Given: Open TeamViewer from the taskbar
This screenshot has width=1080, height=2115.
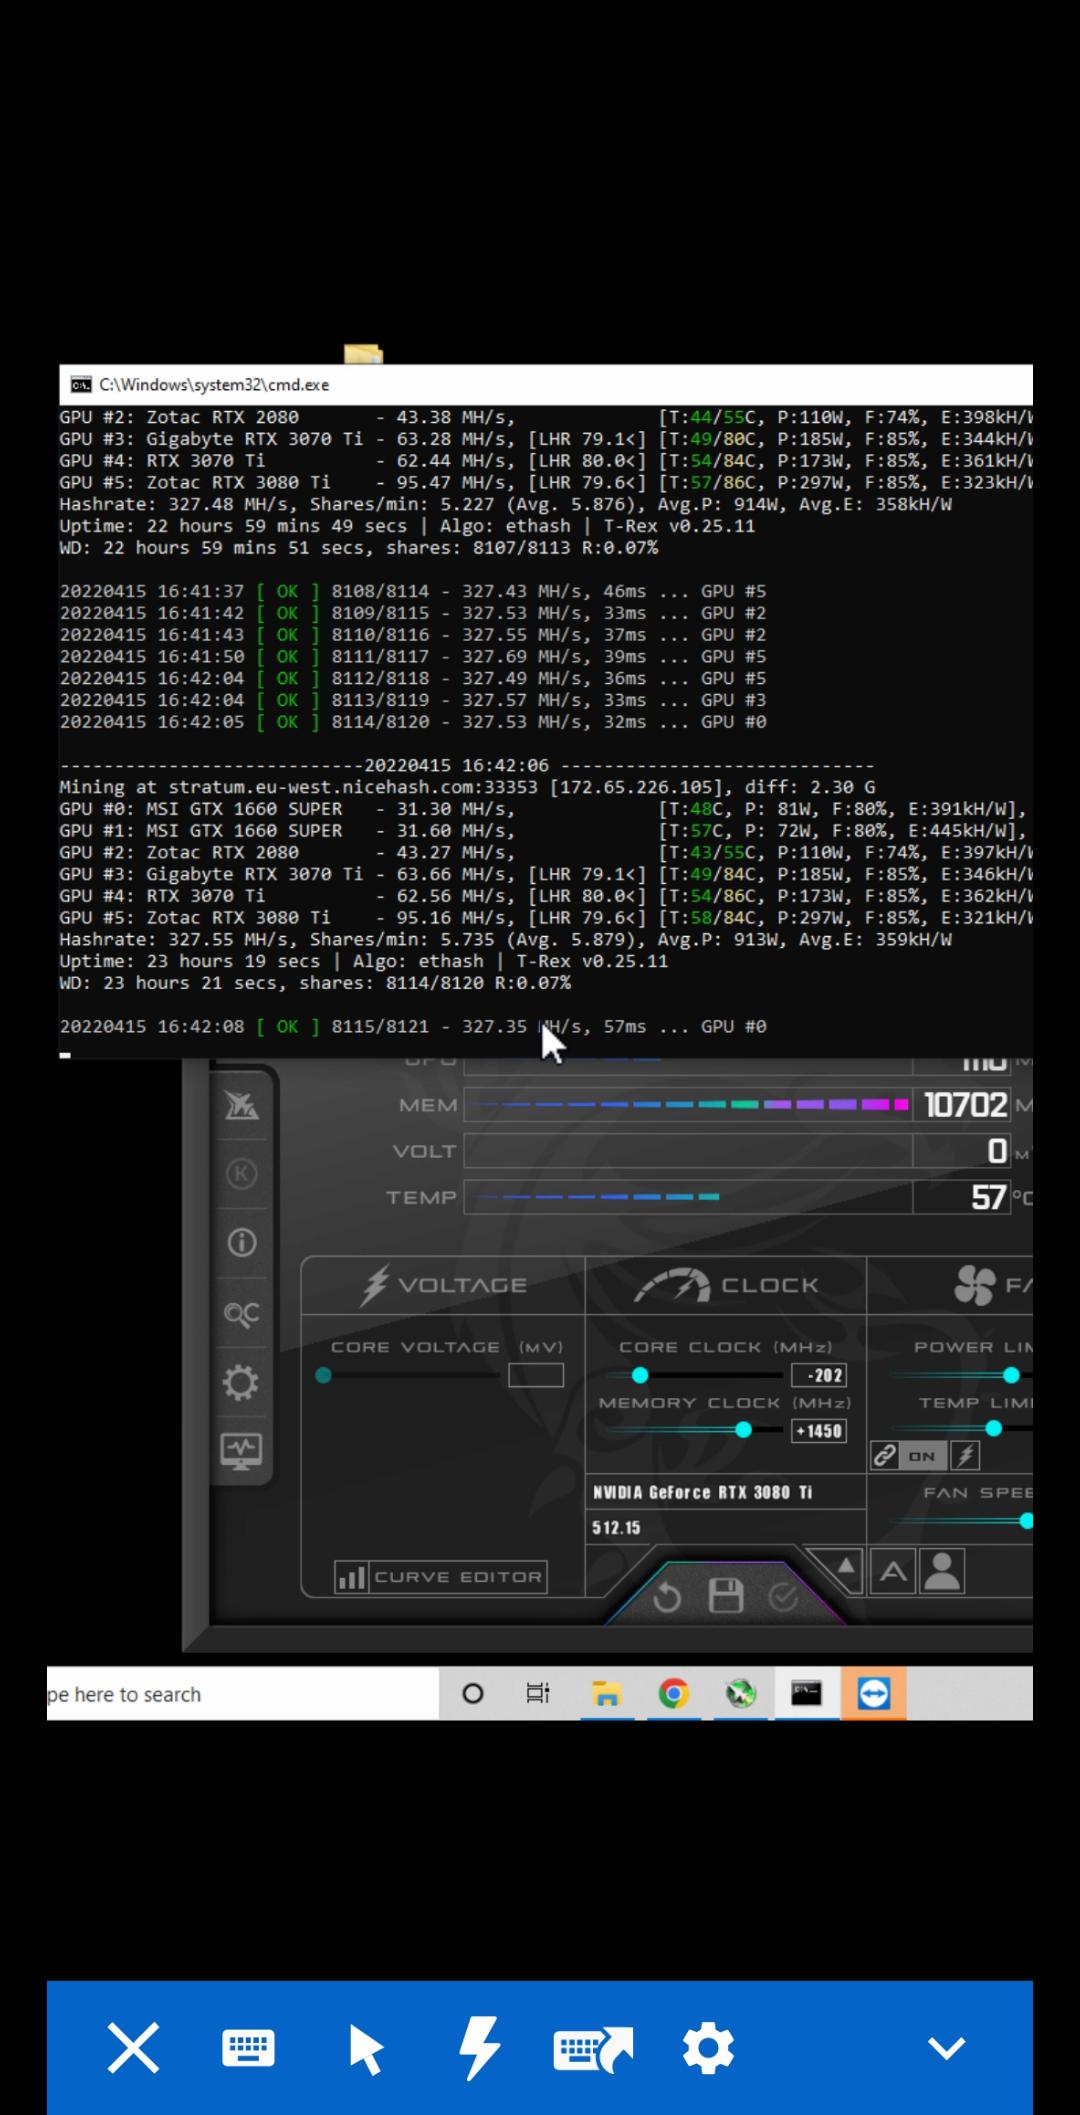Looking at the screenshot, I should point(874,1693).
